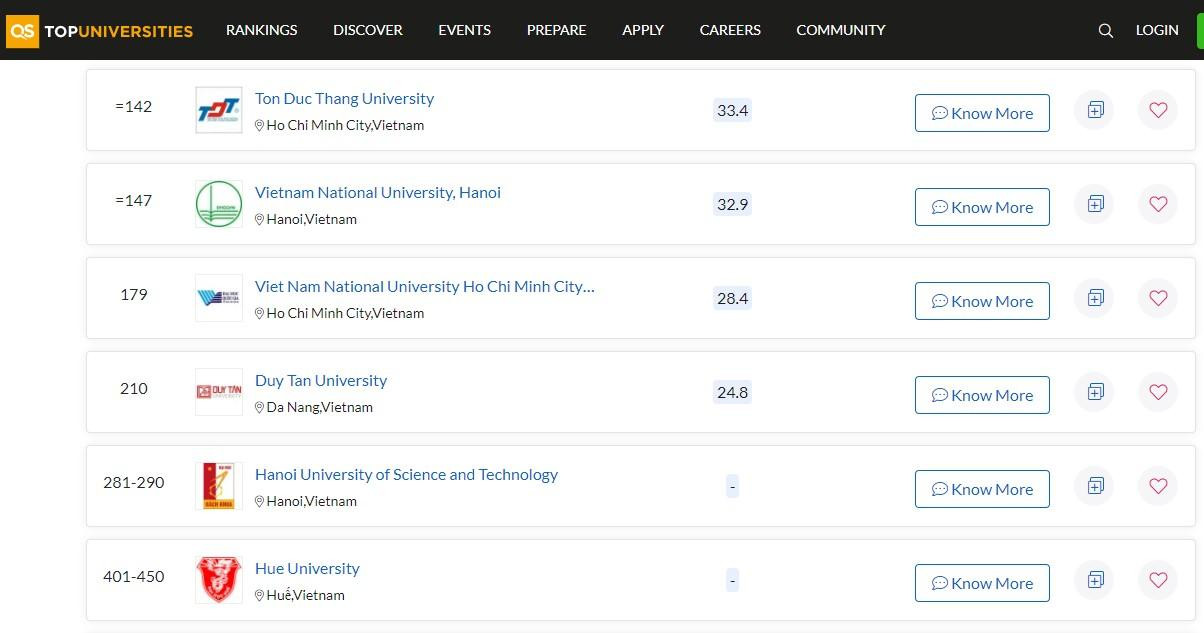1204x633 pixels.
Task: Click compare icon for Hue University
Action: (x=1095, y=580)
